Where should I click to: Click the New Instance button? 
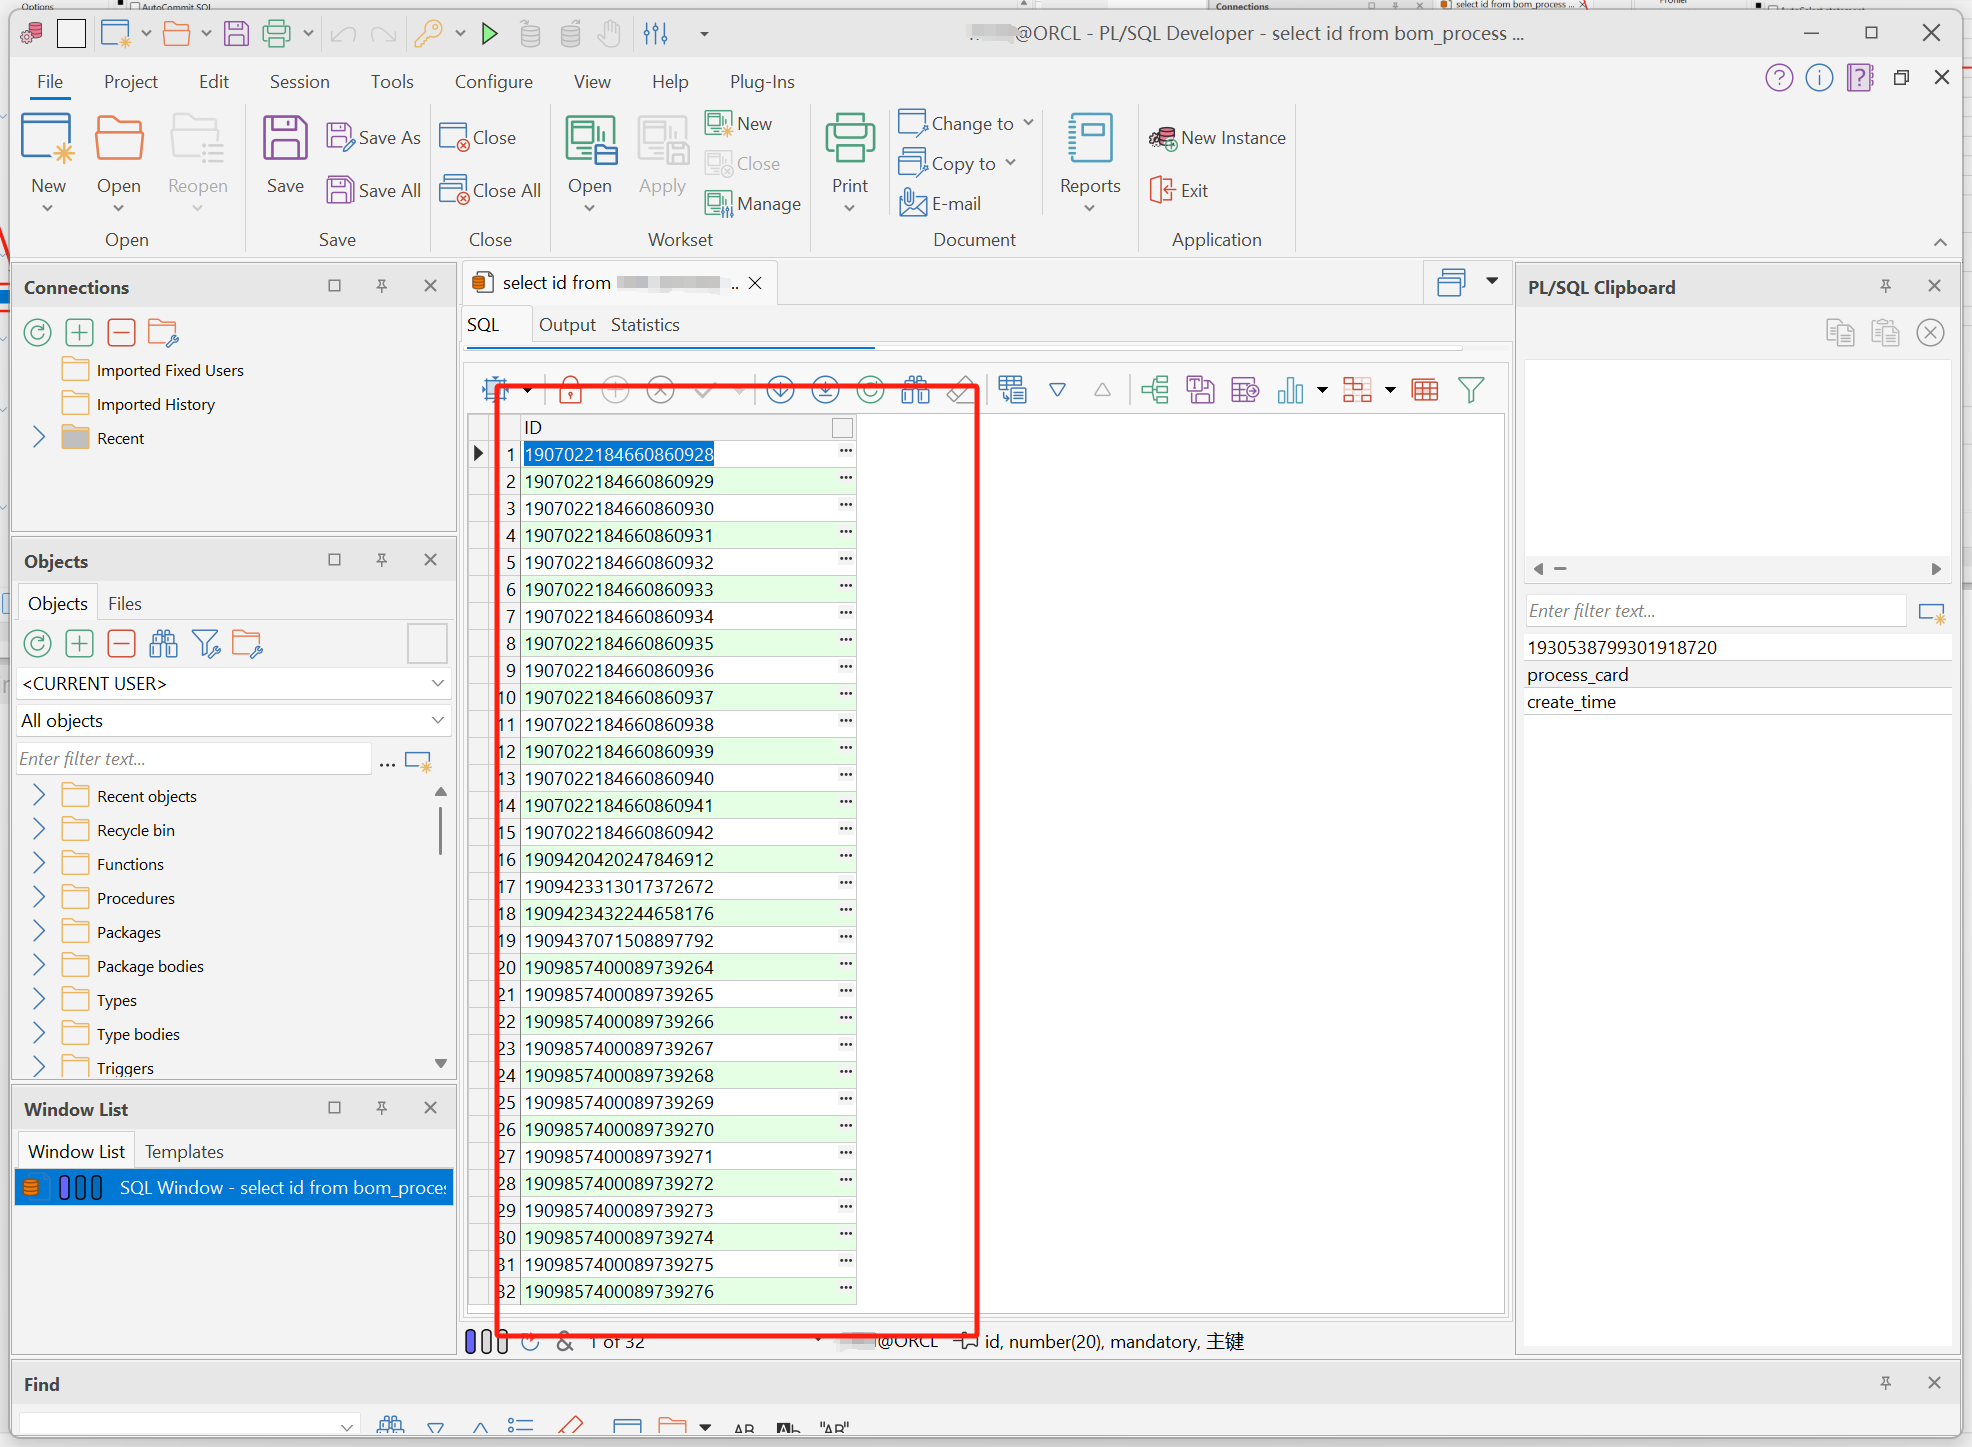pos(1218,138)
